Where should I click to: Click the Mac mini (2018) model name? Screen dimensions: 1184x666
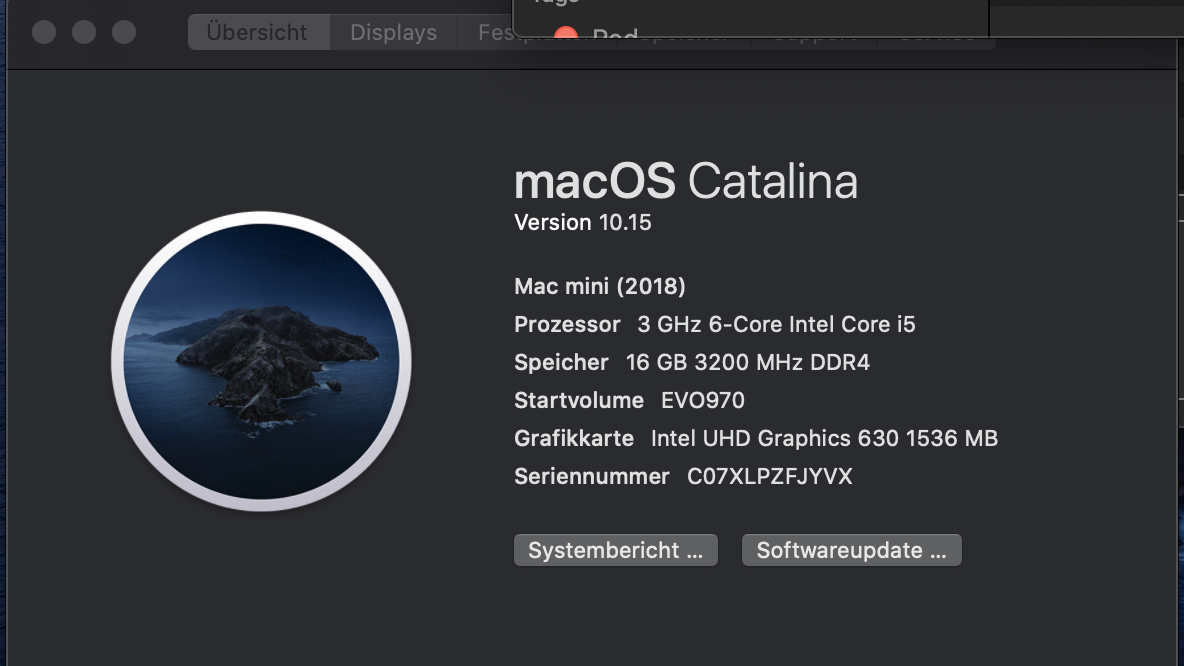599,286
